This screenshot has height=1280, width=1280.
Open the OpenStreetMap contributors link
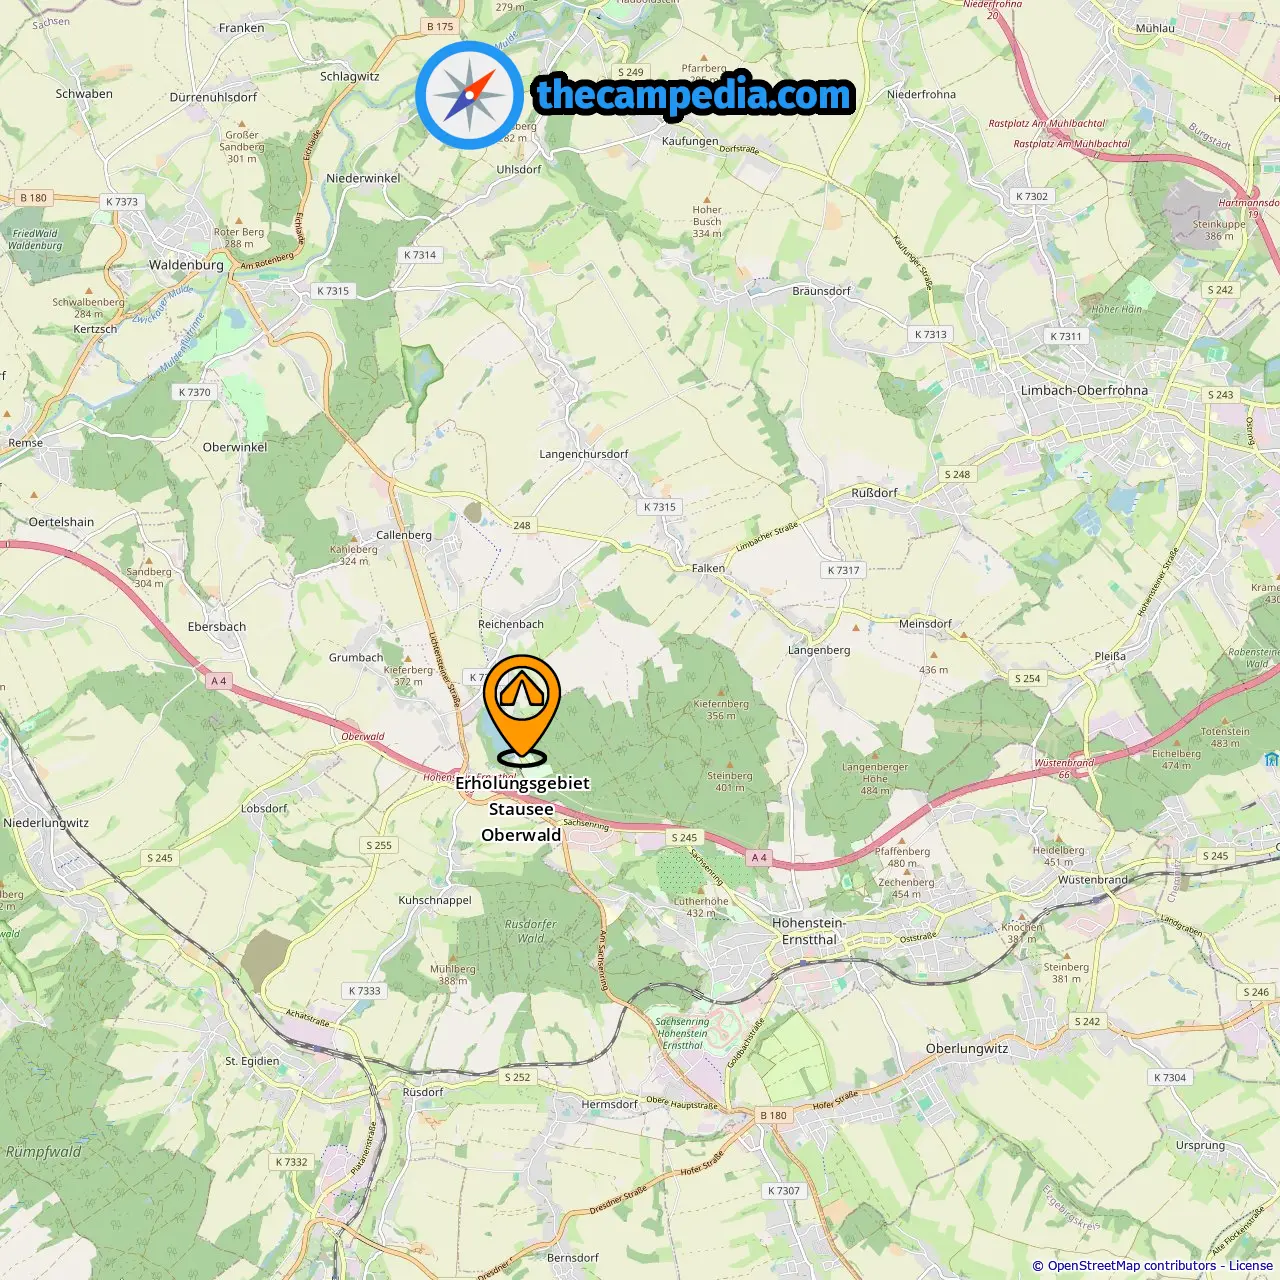(x=1131, y=1265)
